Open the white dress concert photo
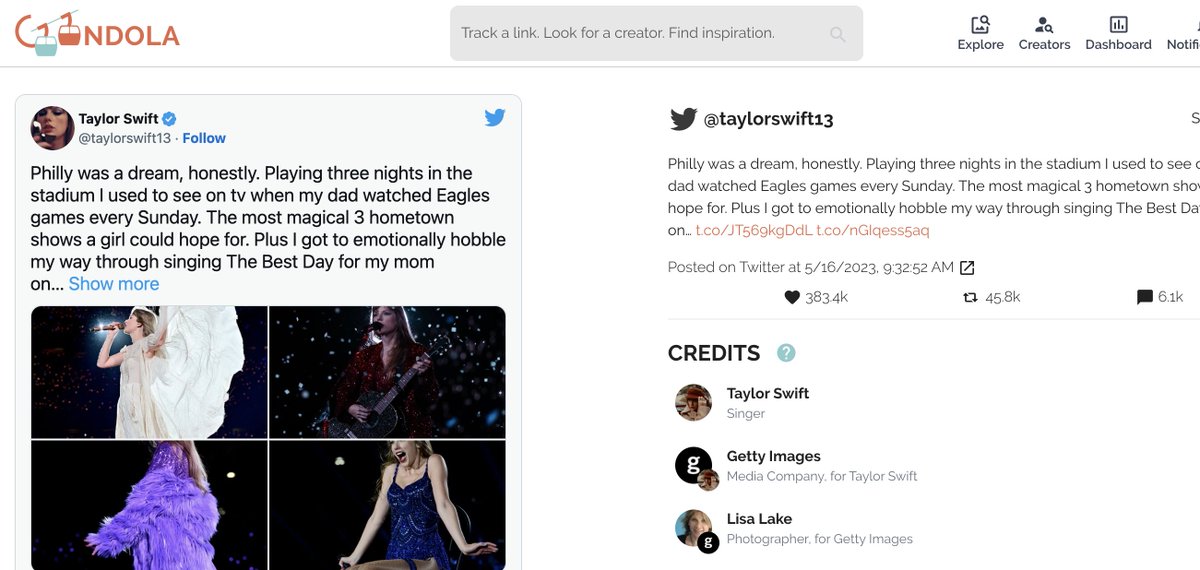Screen dimensions: 1200x570 pos(149,372)
